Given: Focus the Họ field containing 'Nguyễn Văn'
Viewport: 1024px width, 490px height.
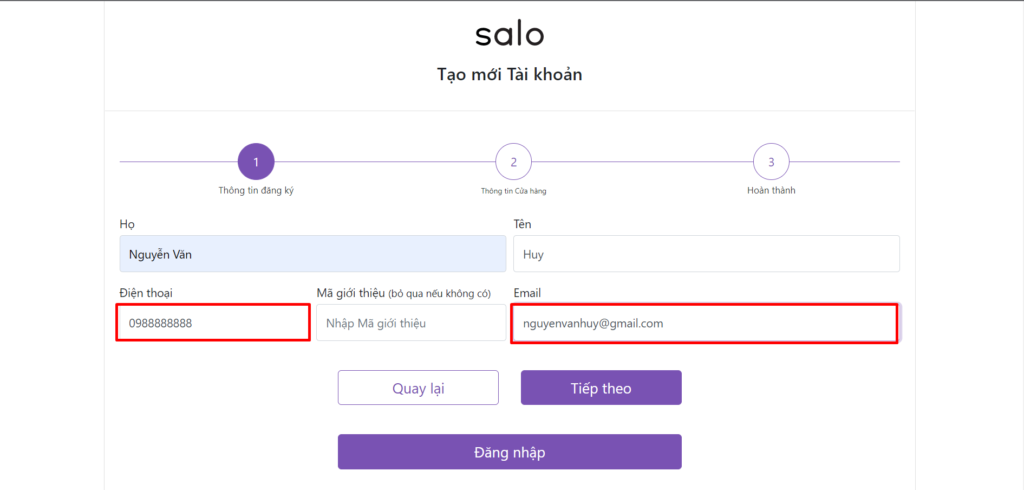Looking at the screenshot, I should 312,254.
